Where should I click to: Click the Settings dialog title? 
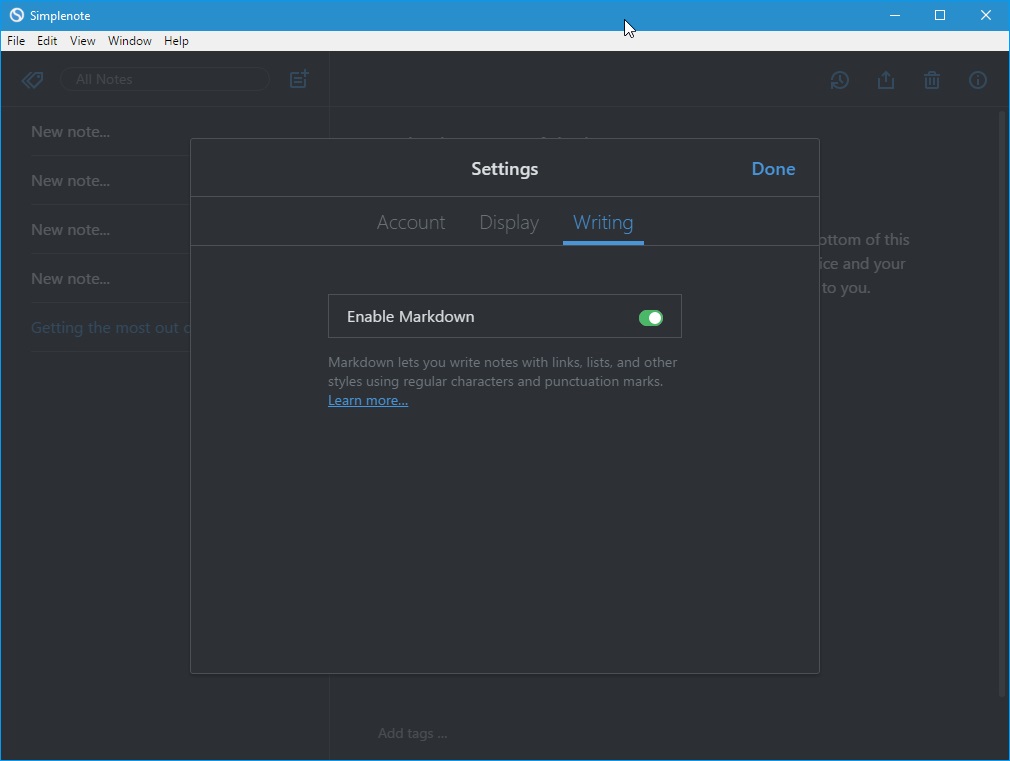point(504,169)
